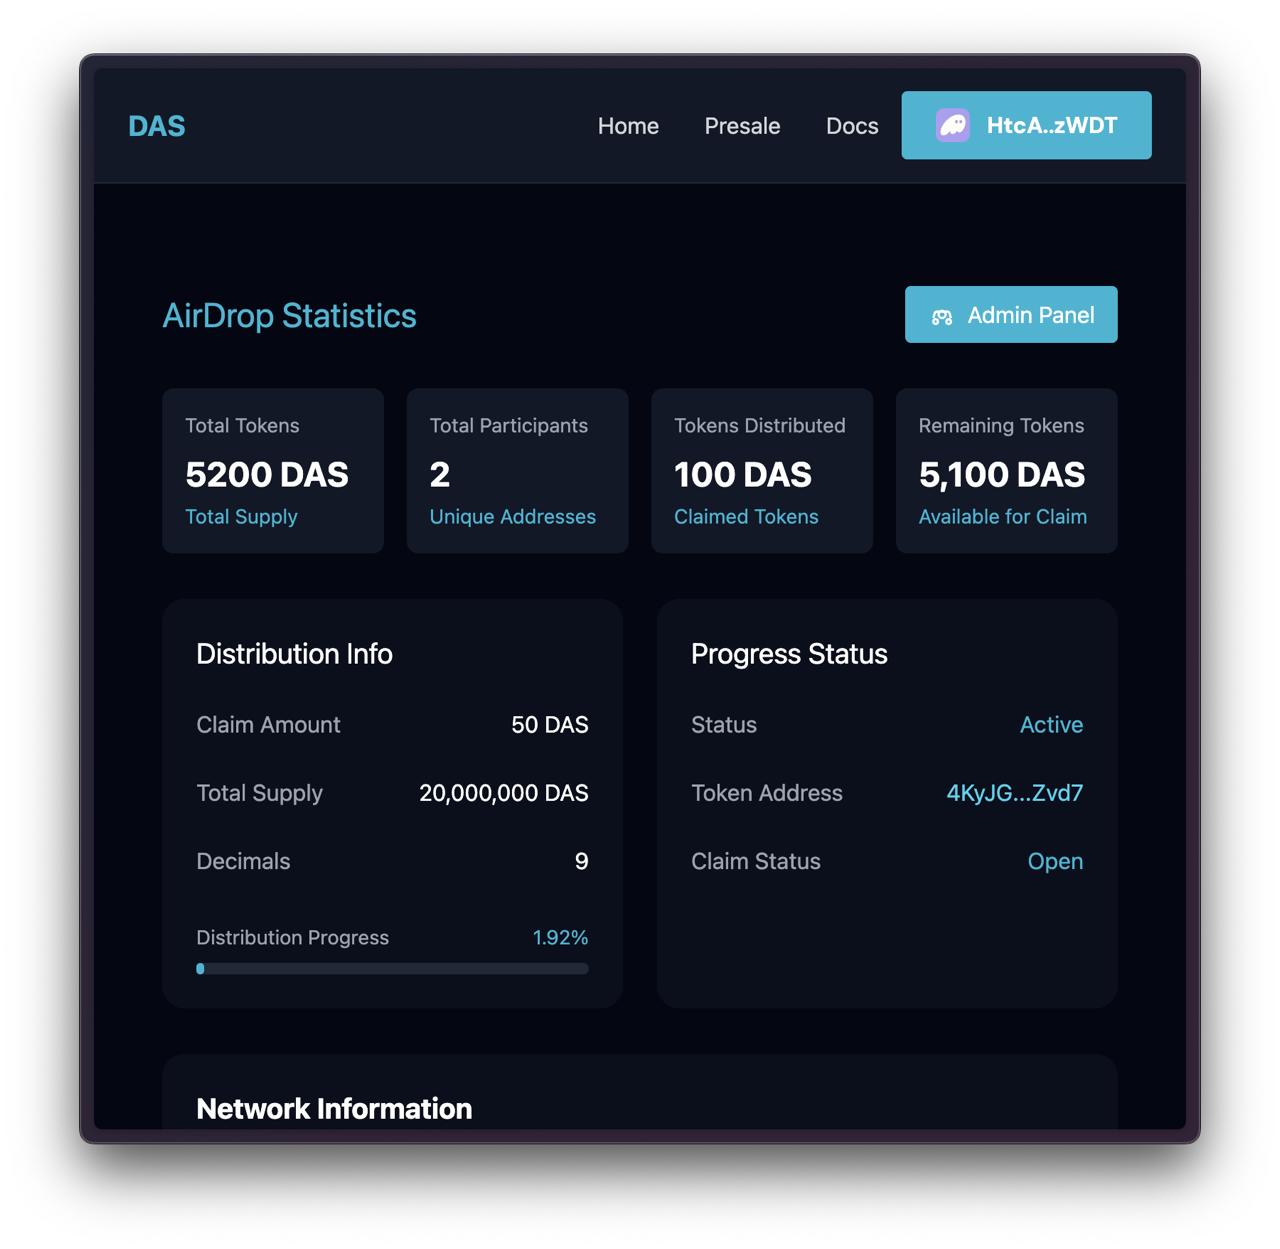Click the distribution progress bar
Image resolution: width=1280 pixels, height=1249 pixels.
(x=392, y=968)
